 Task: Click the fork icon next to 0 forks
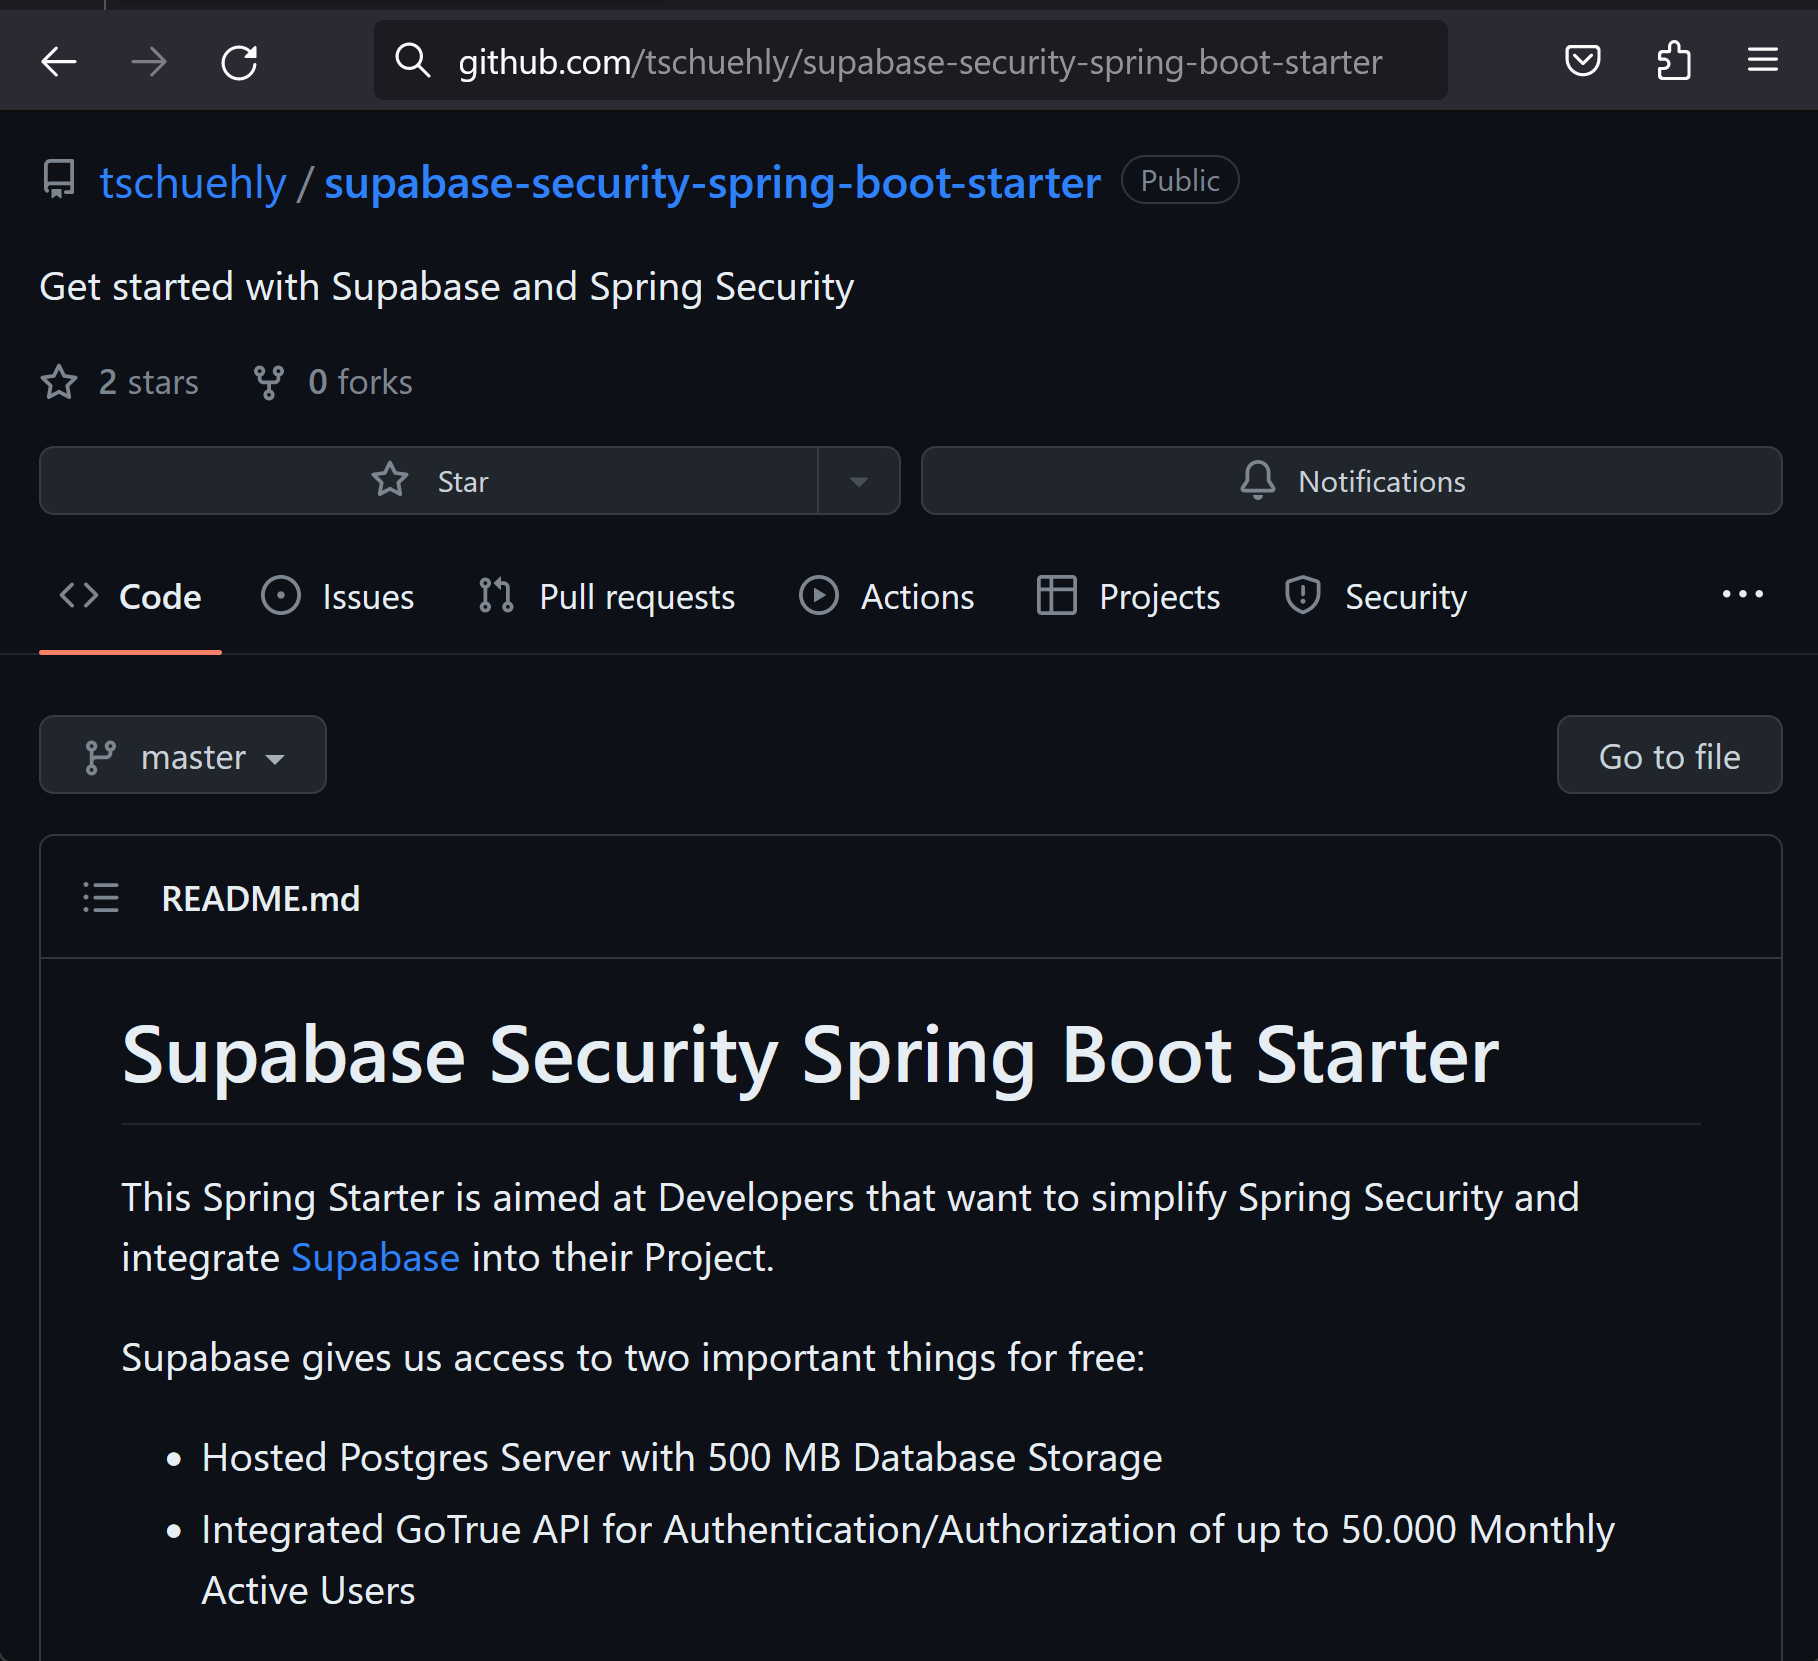click(x=269, y=382)
